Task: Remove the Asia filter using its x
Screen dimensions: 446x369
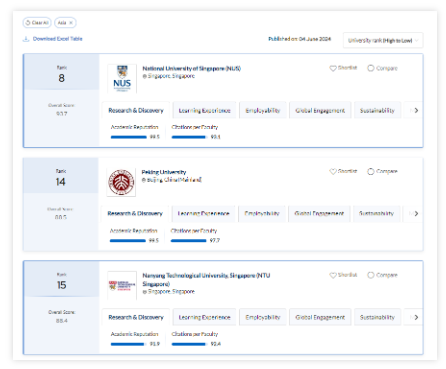Action: [71, 23]
